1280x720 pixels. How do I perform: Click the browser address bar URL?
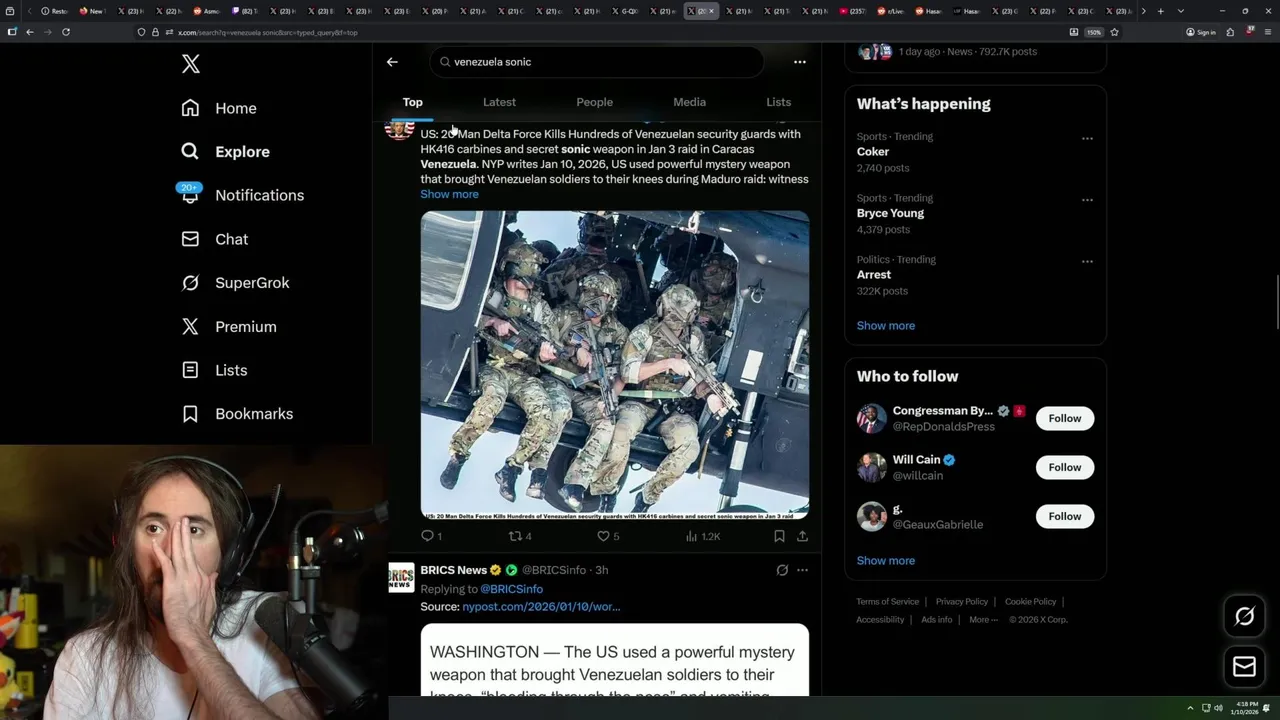(x=267, y=32)
